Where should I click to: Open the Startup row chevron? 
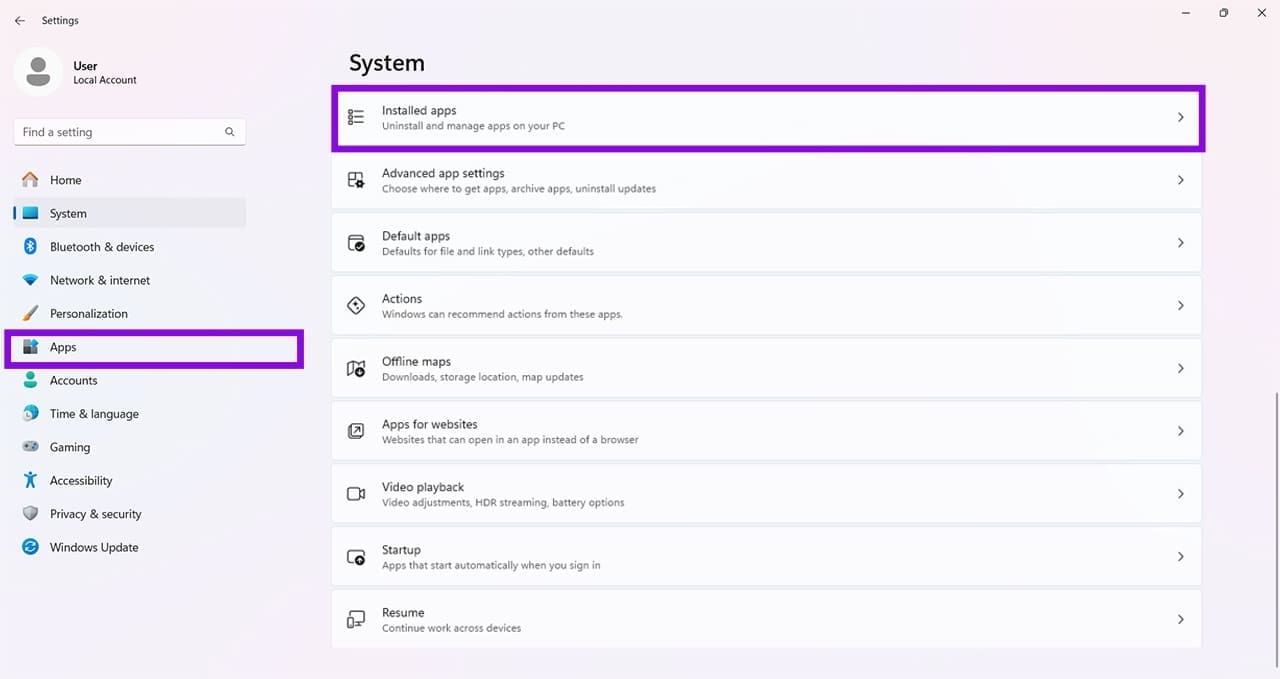click(x=1181, y=557)
